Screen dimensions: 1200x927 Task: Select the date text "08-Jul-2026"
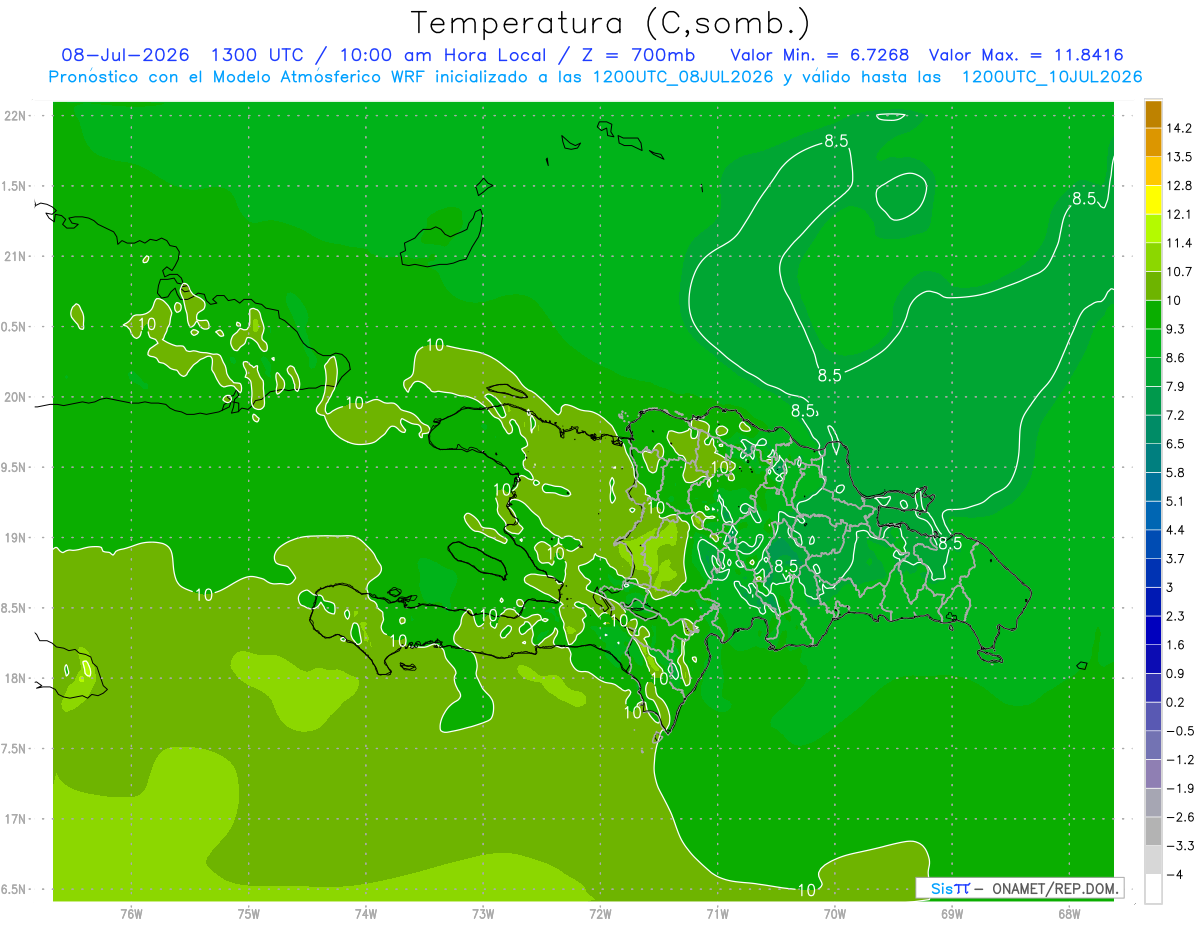[x=125, y=54]
